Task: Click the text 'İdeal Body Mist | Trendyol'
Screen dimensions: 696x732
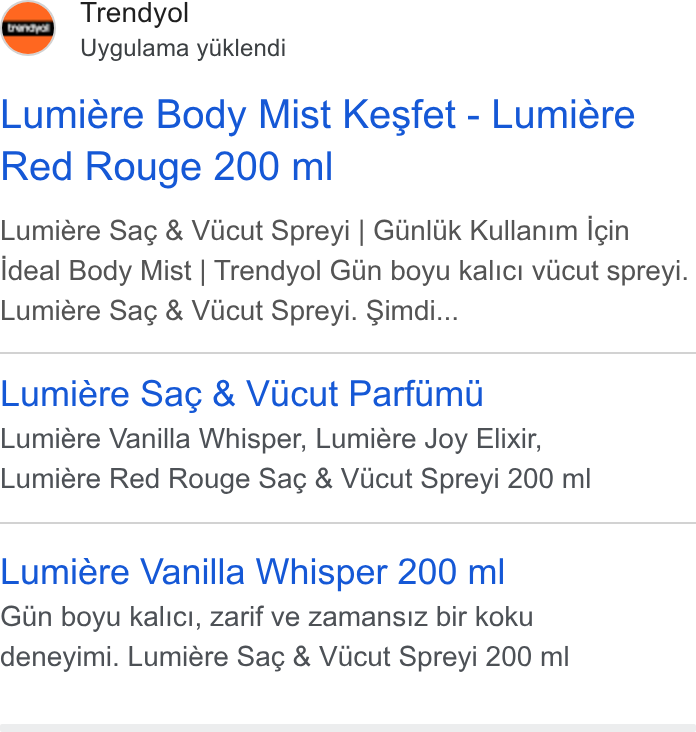Action: tap(161, 271)
